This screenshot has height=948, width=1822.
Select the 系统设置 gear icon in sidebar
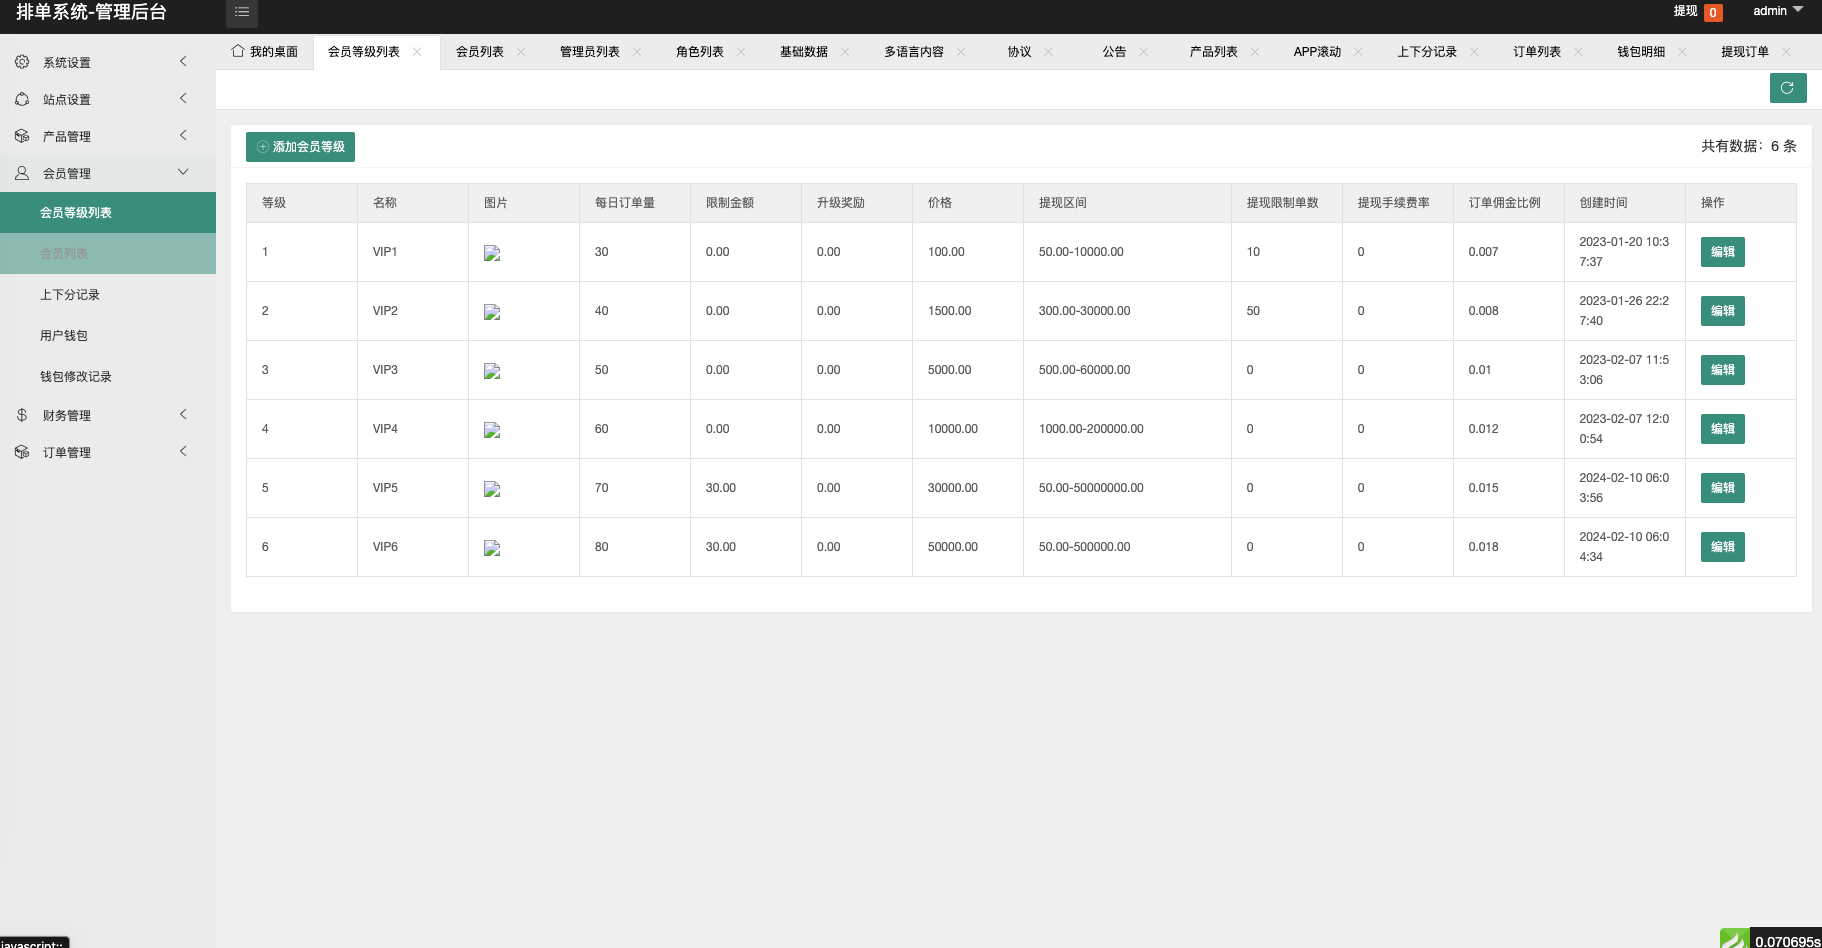click(x=22, y=61)
